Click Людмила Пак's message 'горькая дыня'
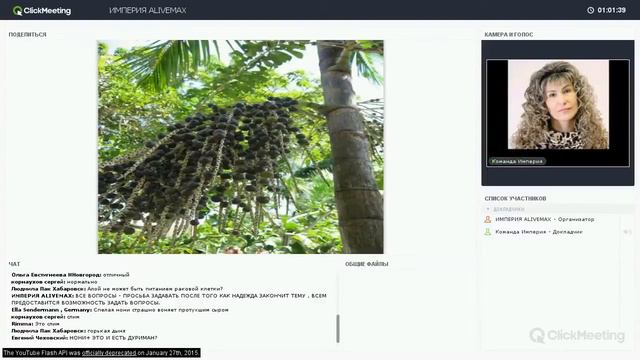The image size is (640, 360). click(69, 331)
